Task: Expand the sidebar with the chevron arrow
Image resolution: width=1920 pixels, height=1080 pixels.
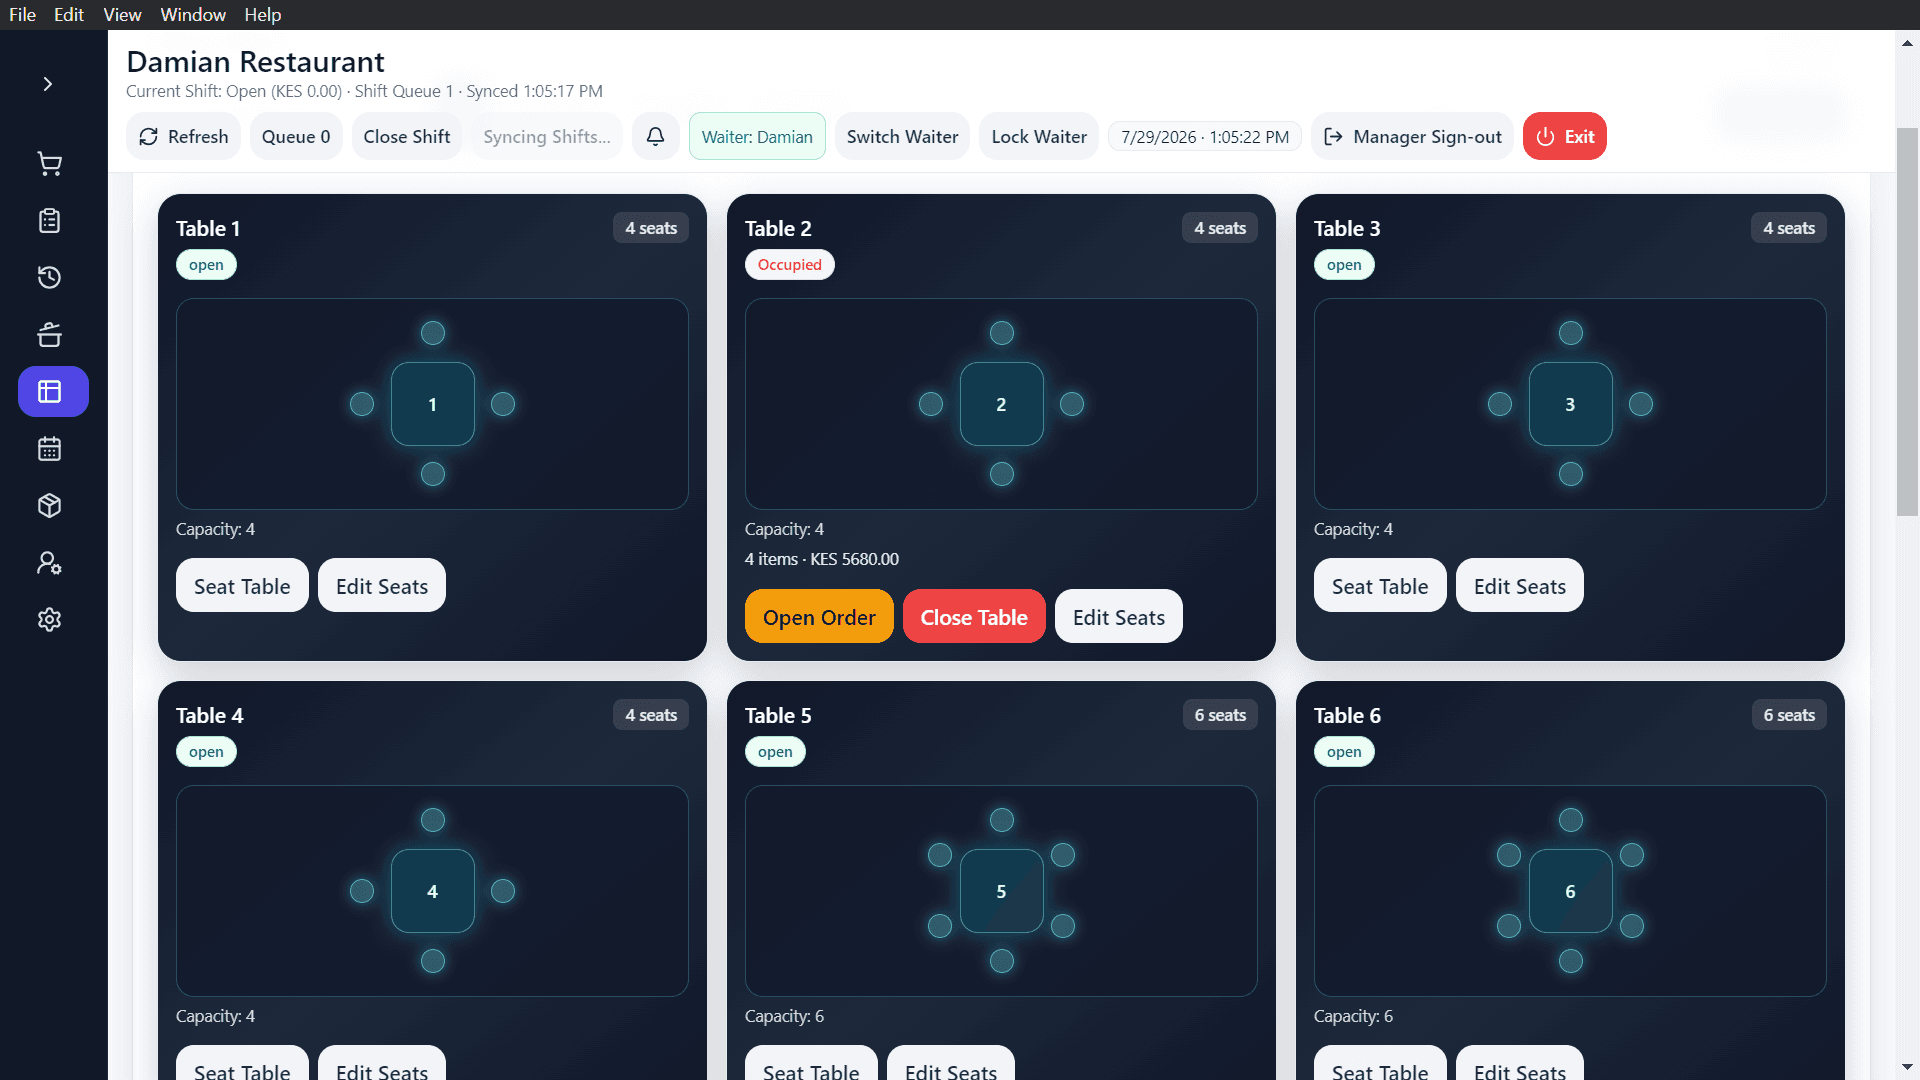Action: click(48, 84)
